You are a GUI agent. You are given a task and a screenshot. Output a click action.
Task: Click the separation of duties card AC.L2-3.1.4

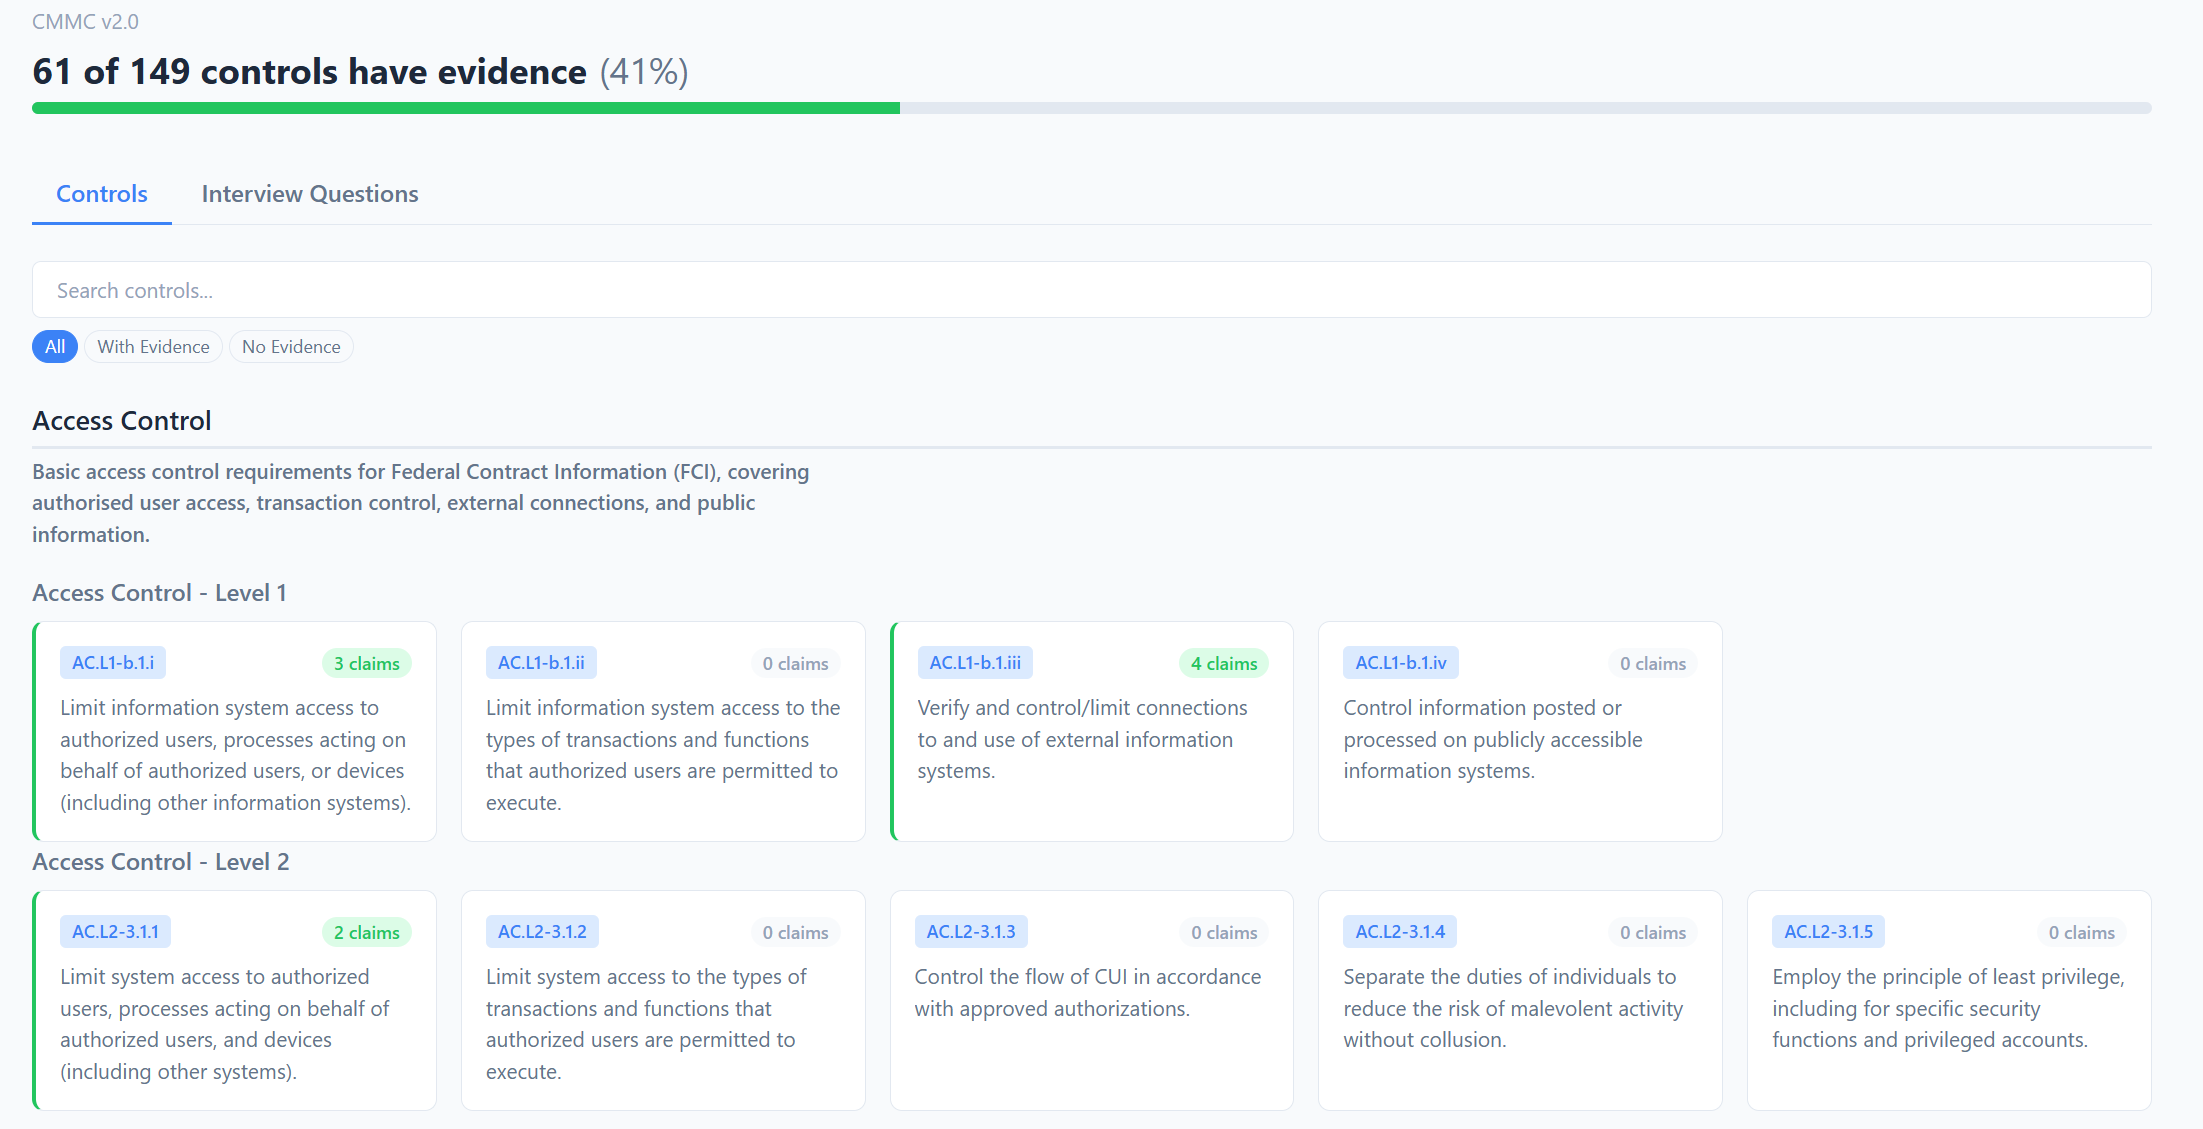click(x=1519, y=999)
